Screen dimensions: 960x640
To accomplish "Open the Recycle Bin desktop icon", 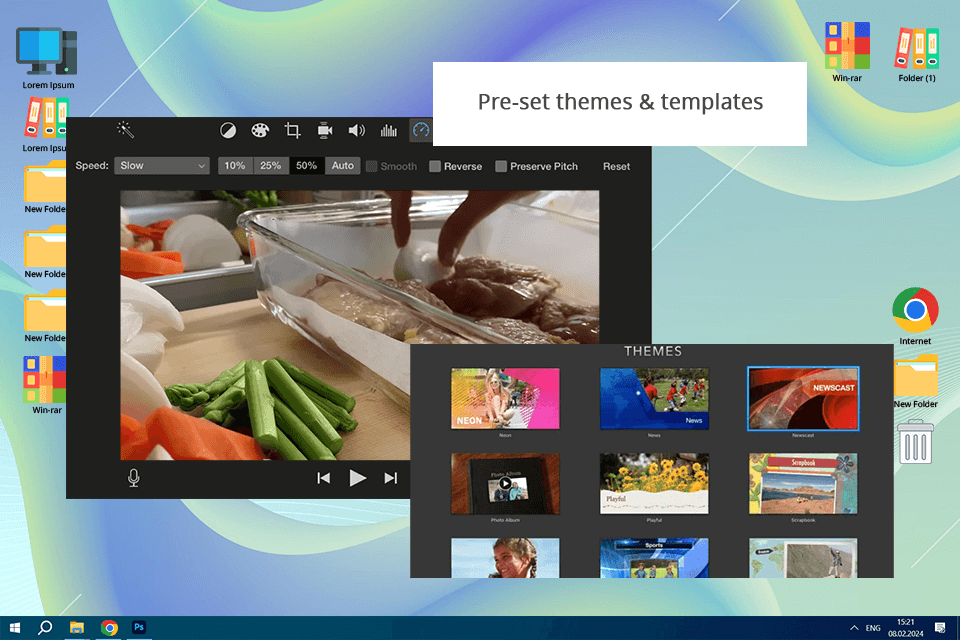I will 916,442.
